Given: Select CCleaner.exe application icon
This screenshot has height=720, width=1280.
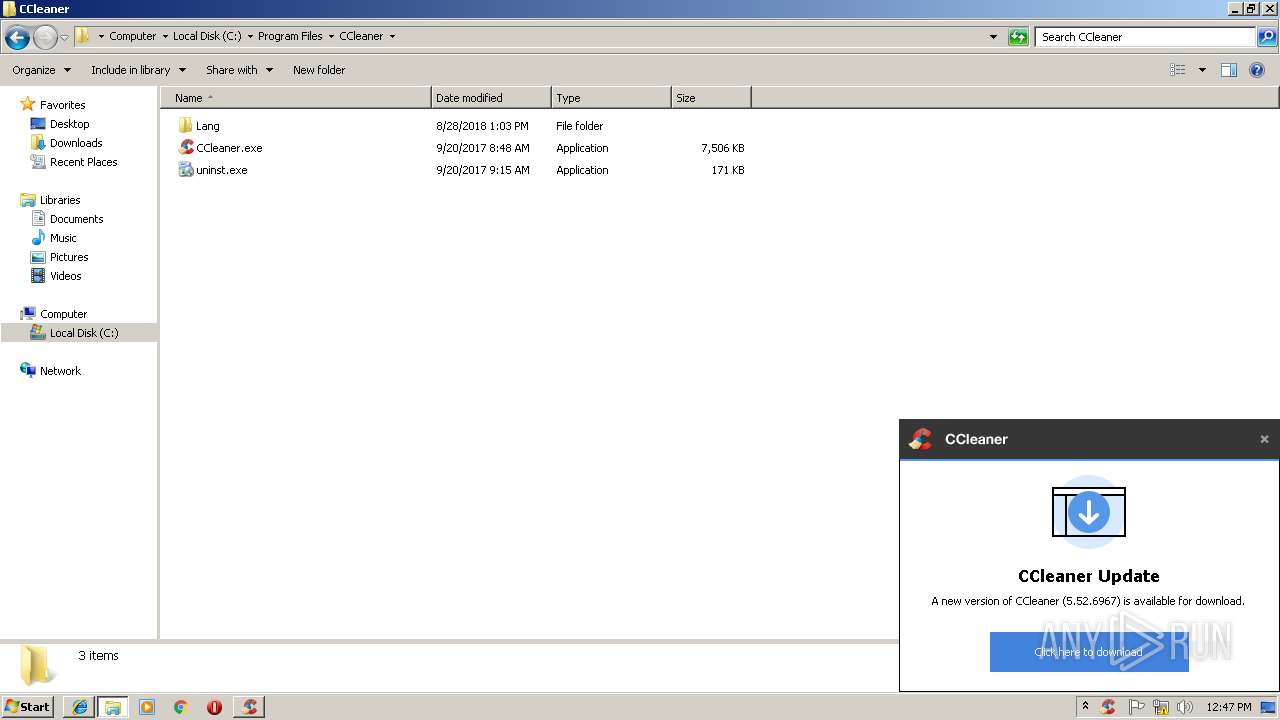Looking at the screenshot, I should [x=185, y=148].
